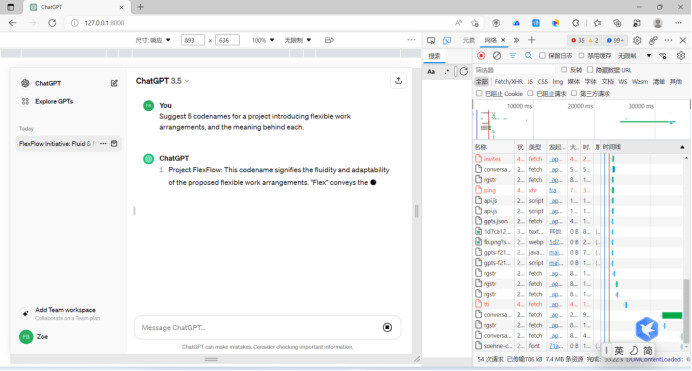This screenshot has height=371, width=692.
Task: Go back in browser history
Action: tap(12, 23)
